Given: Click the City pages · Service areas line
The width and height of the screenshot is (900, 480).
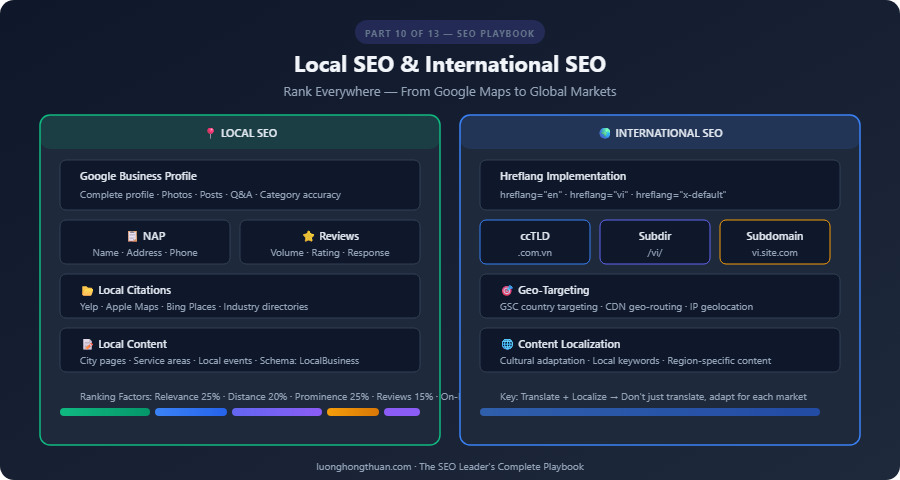Looking at the screenshot, I should pos(219,361).
